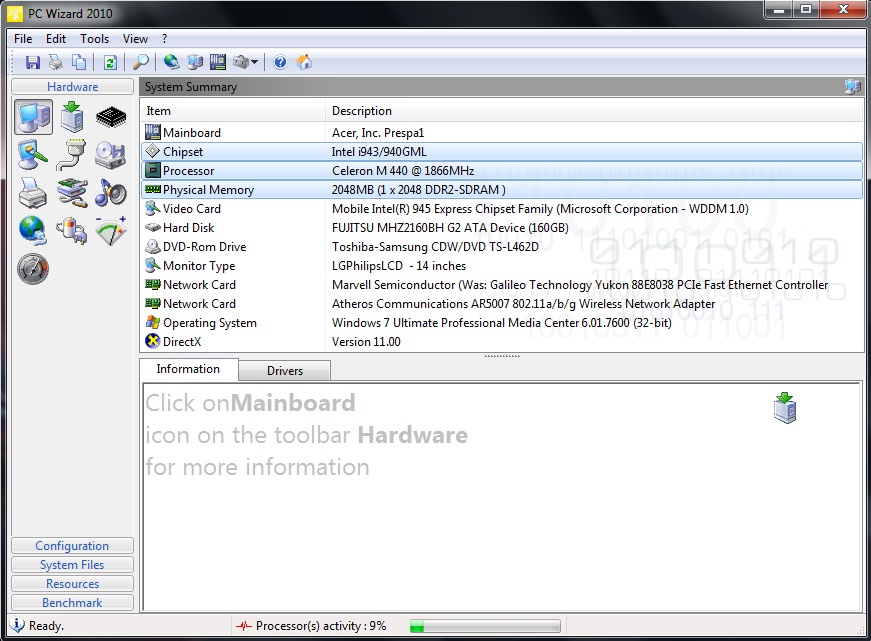871x641 pixels.
Task: Select the Video Card row
Action: point(502,209)
